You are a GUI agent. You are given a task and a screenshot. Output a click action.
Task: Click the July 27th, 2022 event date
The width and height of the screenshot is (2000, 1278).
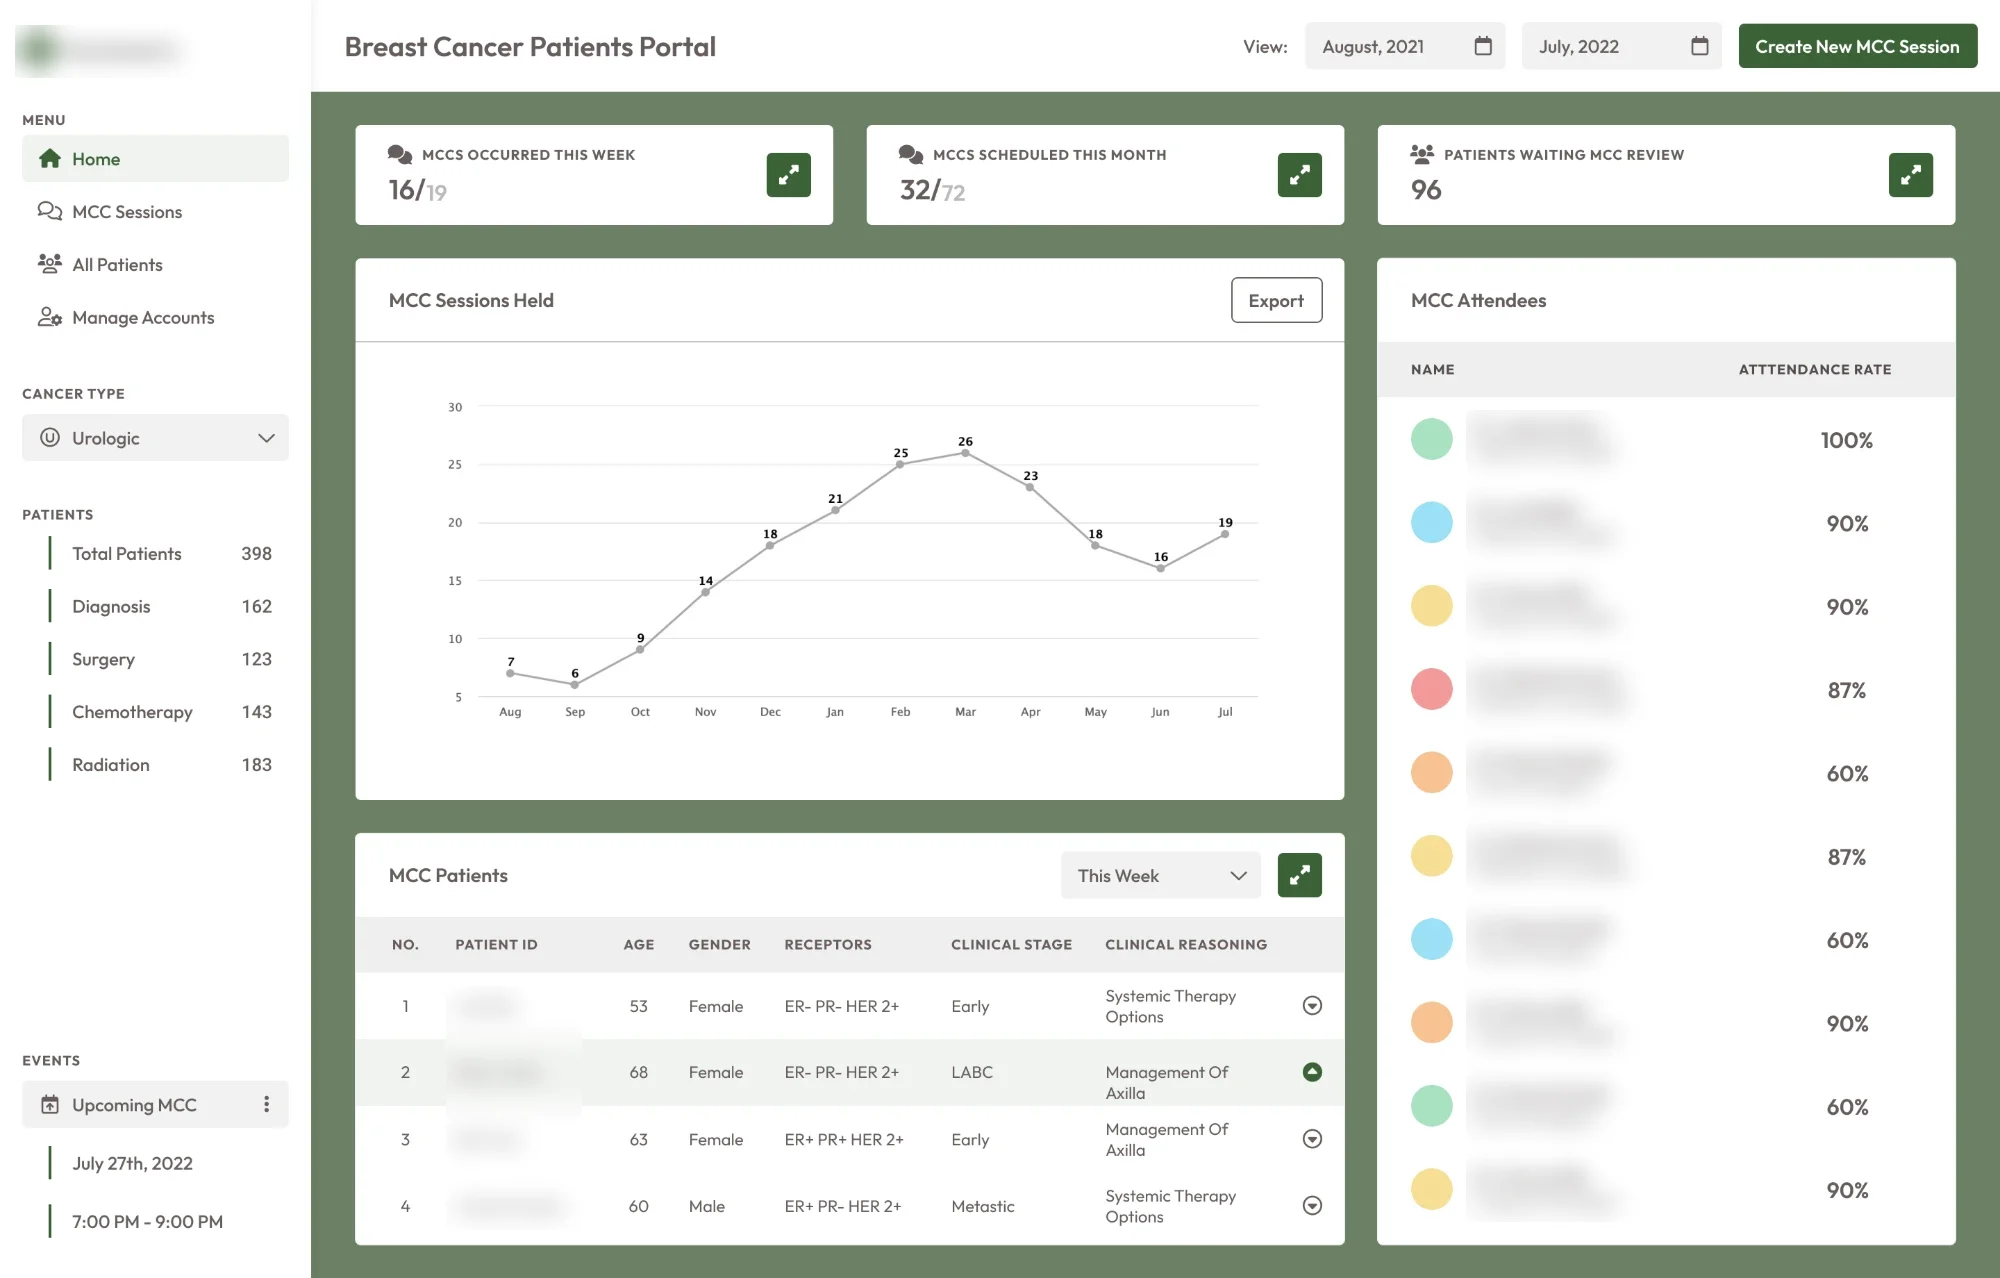(x=132, y=1163)
